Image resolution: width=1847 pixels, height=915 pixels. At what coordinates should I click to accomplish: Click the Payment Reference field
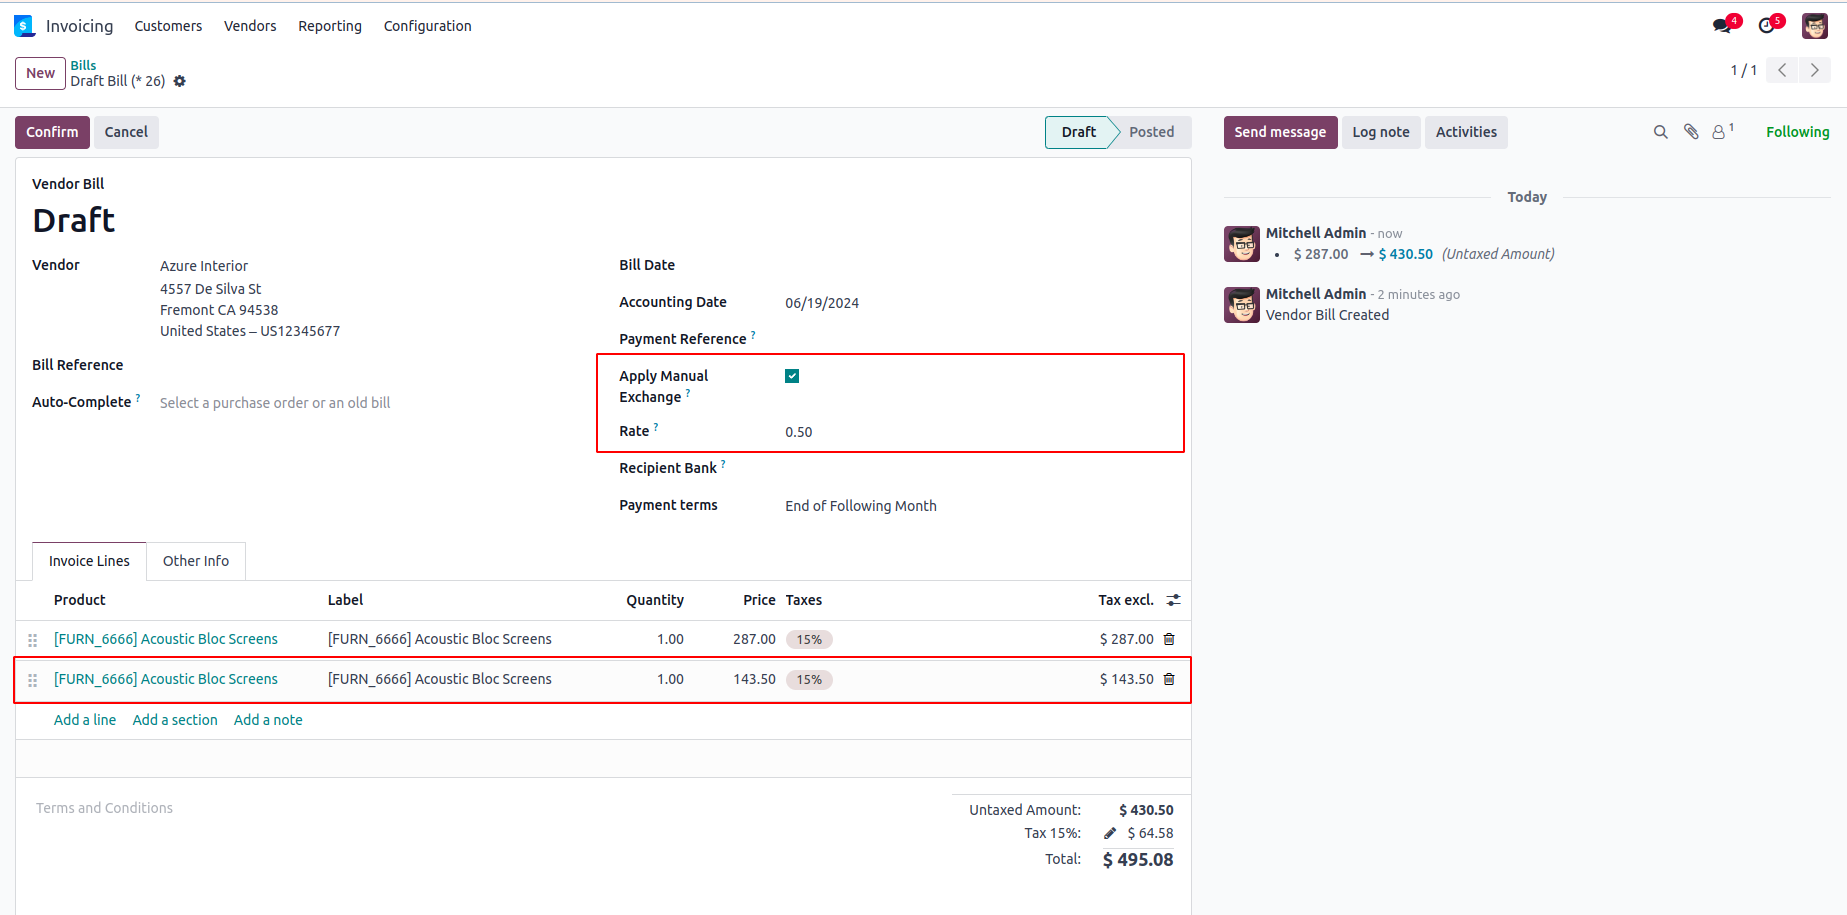pyautogui.click(x=980, y=339)
